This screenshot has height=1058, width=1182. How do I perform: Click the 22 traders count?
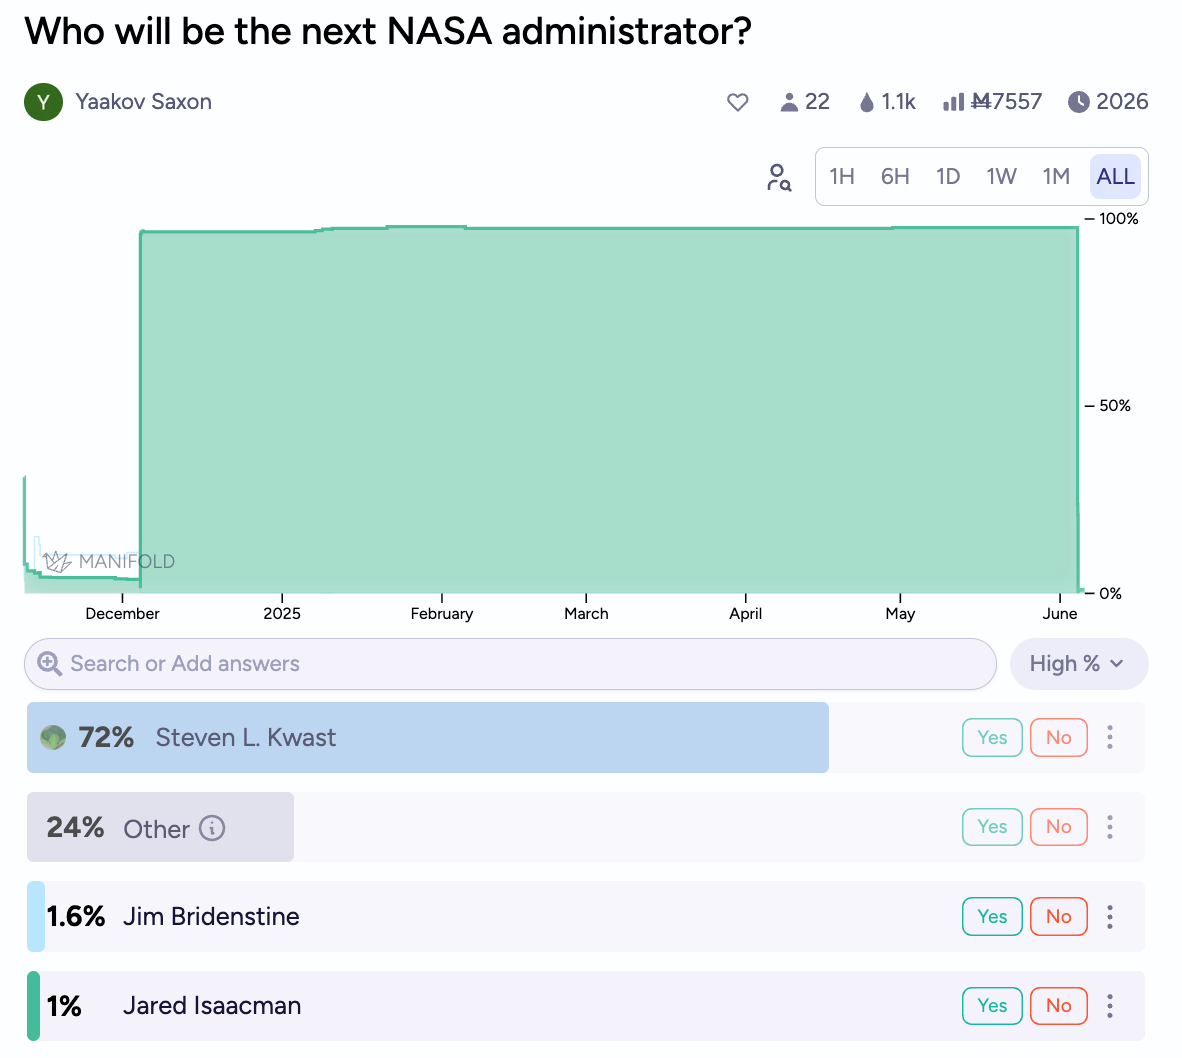pyautogui.click(x=817, y=102)
